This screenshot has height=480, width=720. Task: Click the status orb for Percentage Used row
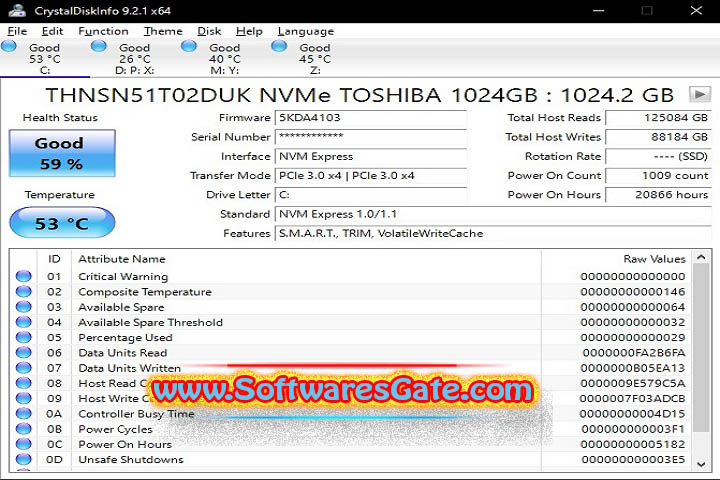(23, 337)
